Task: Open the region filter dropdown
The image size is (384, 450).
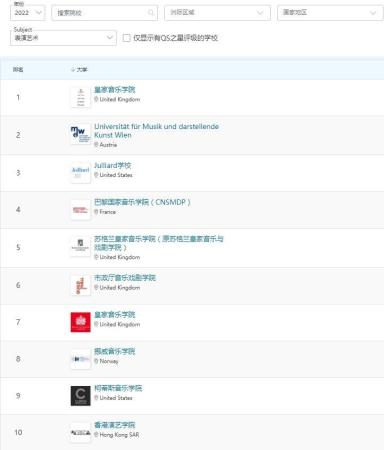Action: point(217,13)
